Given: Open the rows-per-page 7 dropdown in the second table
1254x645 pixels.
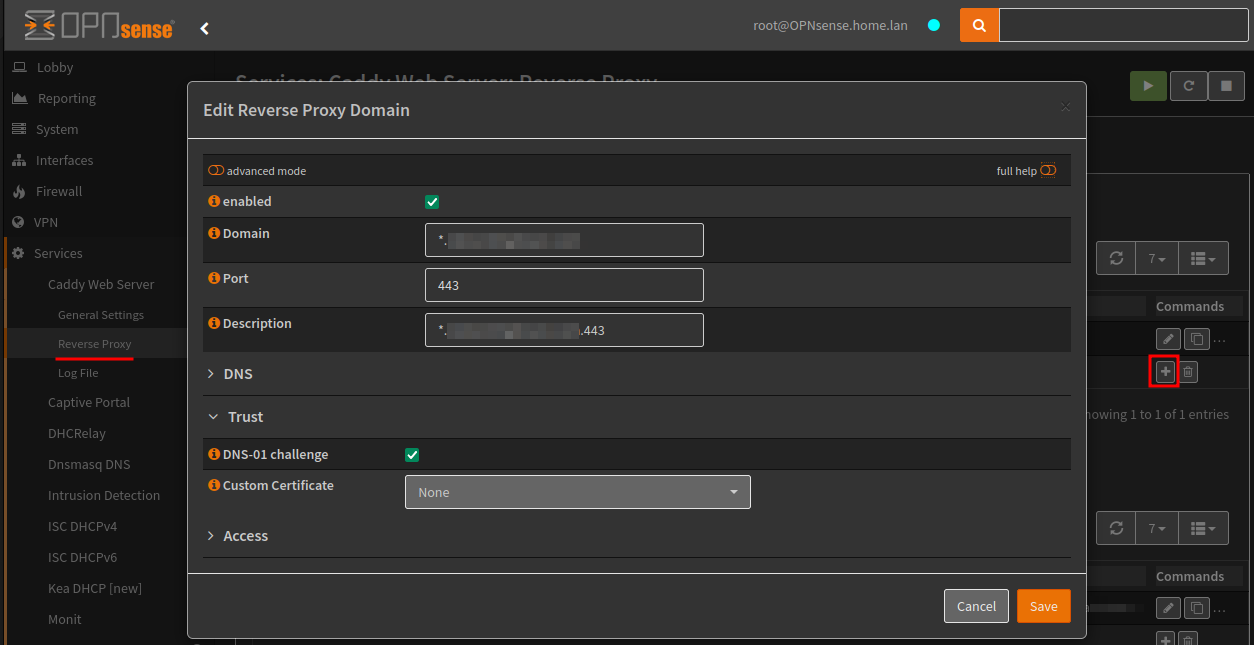Looking at the screenshot, I should pos(1157,527).
